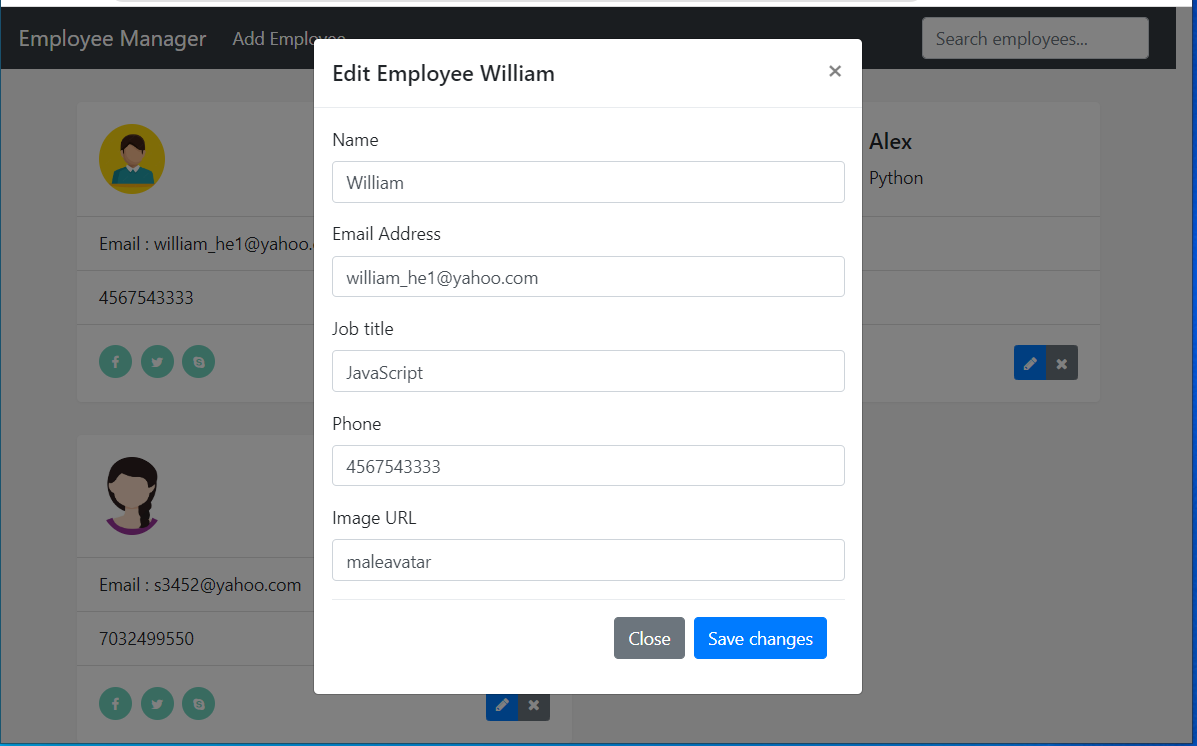Select the Email Address field in the modal
Screen dimensions: 1197x746
pyautogui.click(x=588, y=276)
